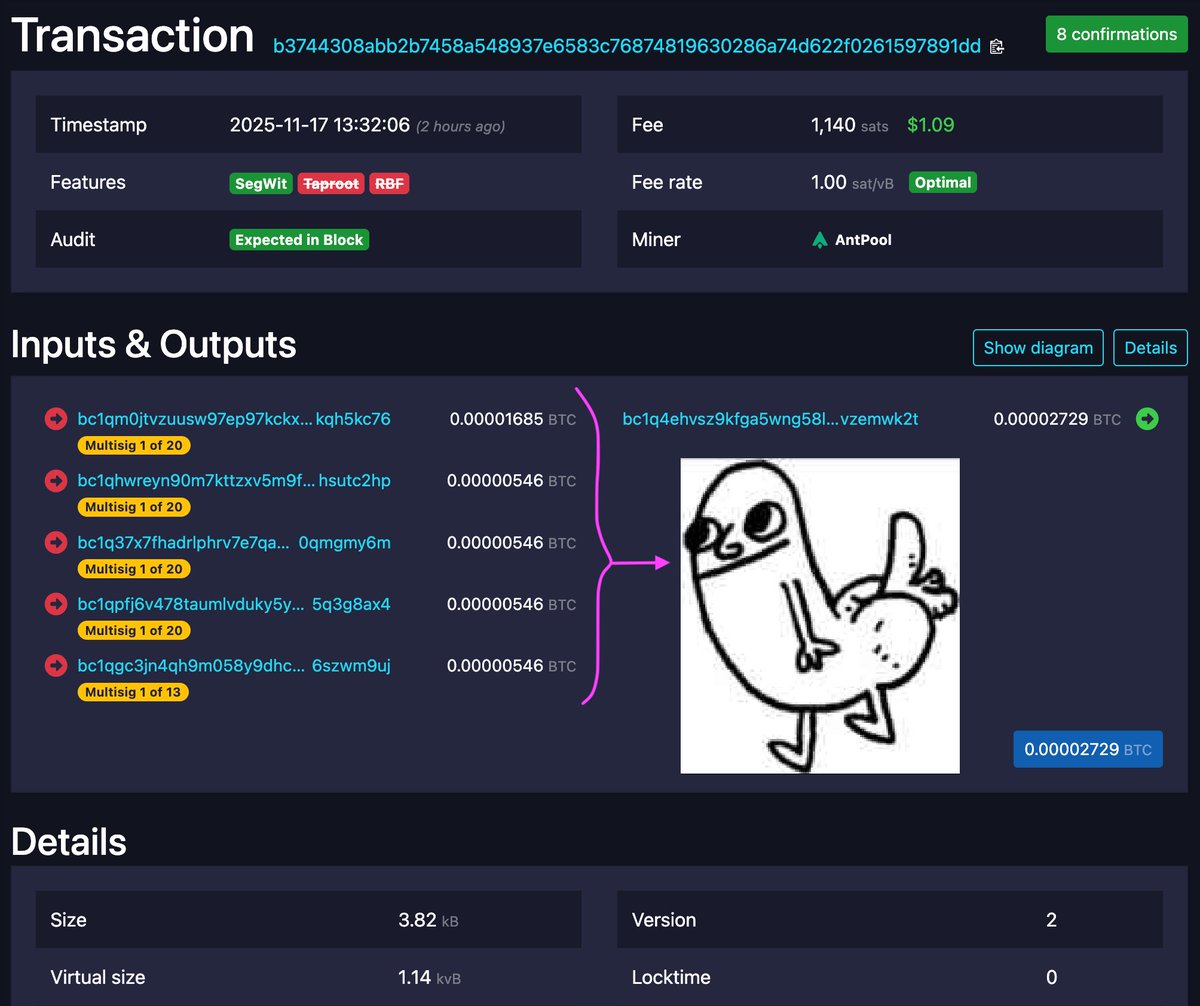Open transaction hash b3744308abb2b... link
This screenshot has width=1200, height=1006.
[627, 46]
